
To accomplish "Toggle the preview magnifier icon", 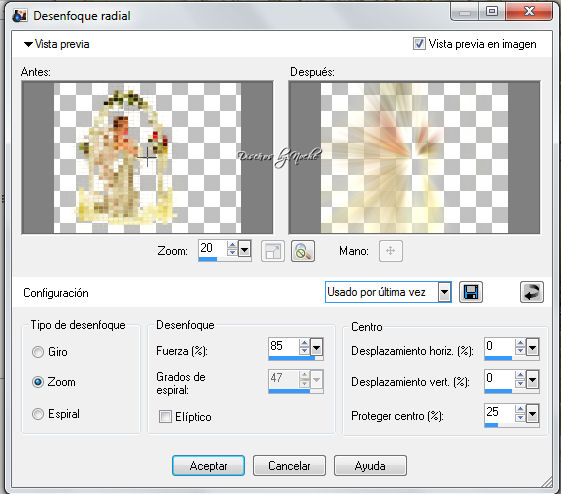I will (303, 251).
